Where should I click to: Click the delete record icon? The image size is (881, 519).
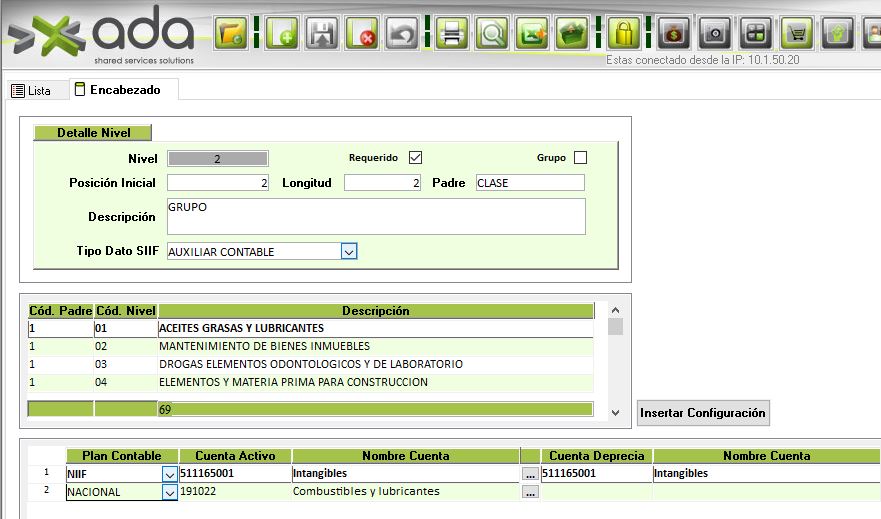point(362,34)
